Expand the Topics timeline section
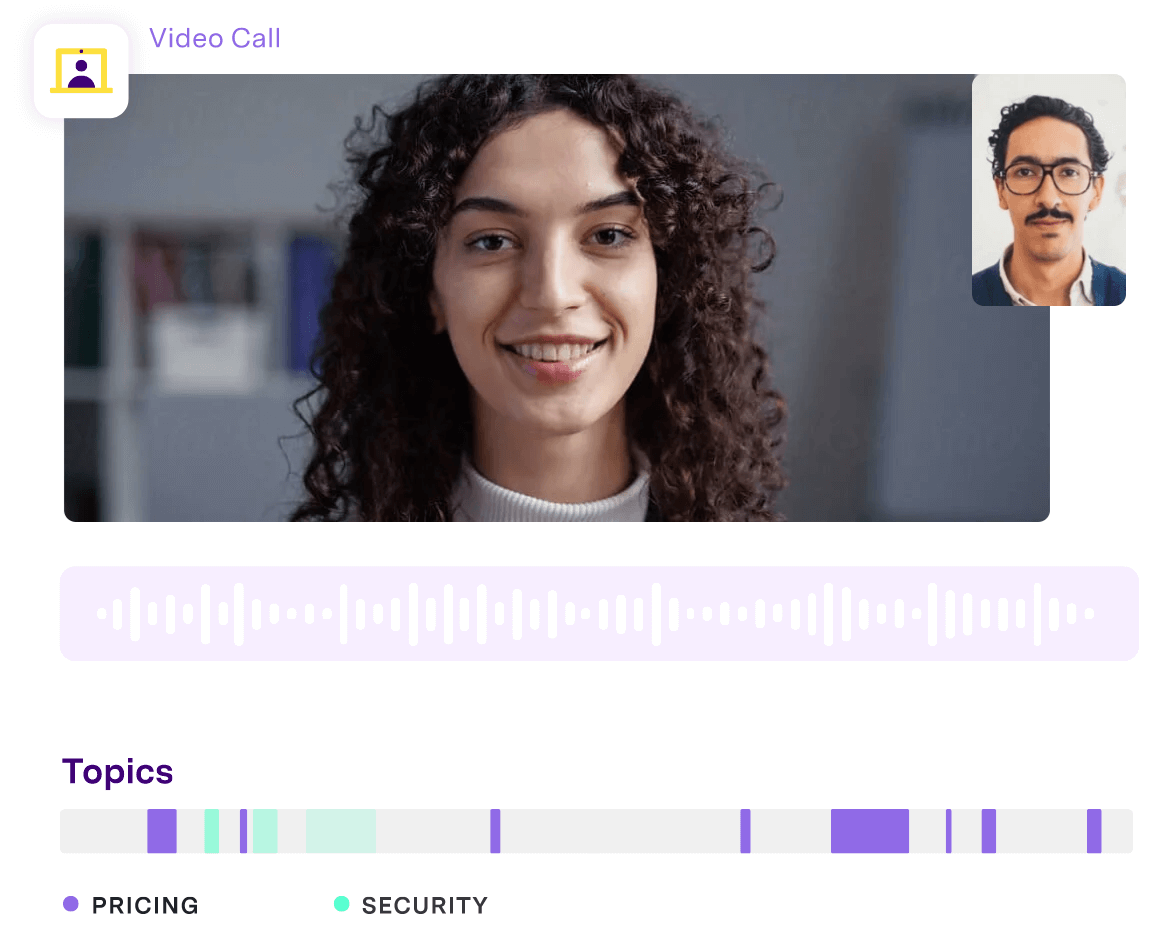Screen dimensions: 1166x944 [x=117, y=771]
